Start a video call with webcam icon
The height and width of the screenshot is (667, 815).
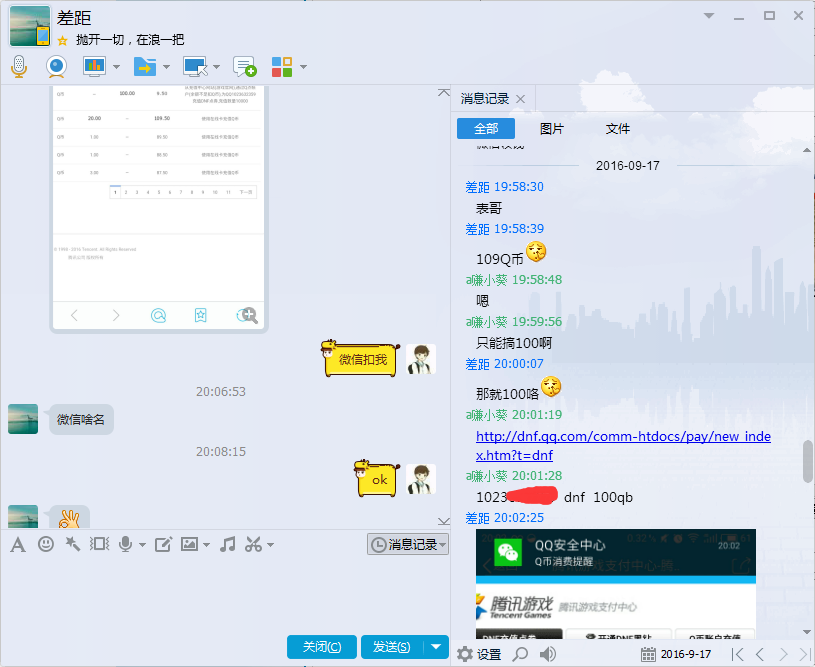[x=56, y=67]
